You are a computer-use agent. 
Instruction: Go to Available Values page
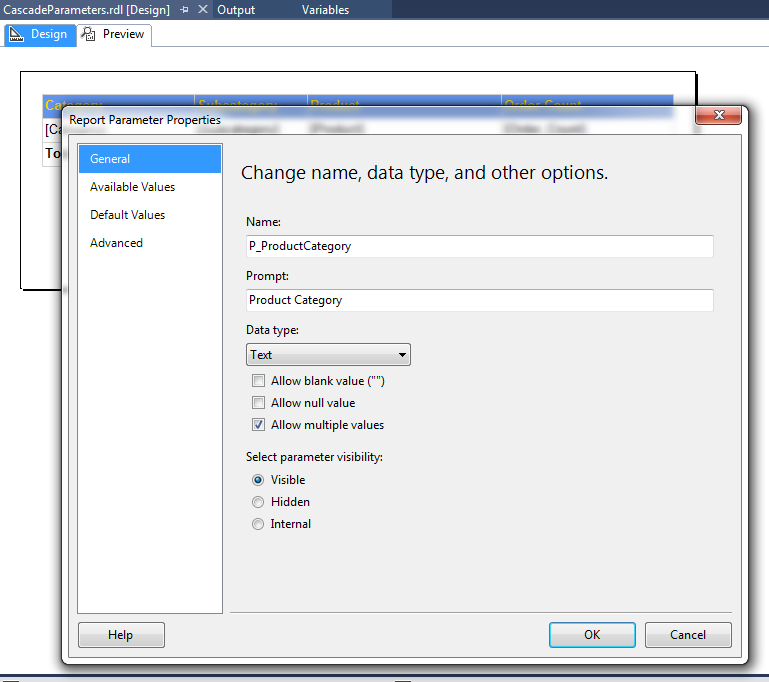pos(132,187)
